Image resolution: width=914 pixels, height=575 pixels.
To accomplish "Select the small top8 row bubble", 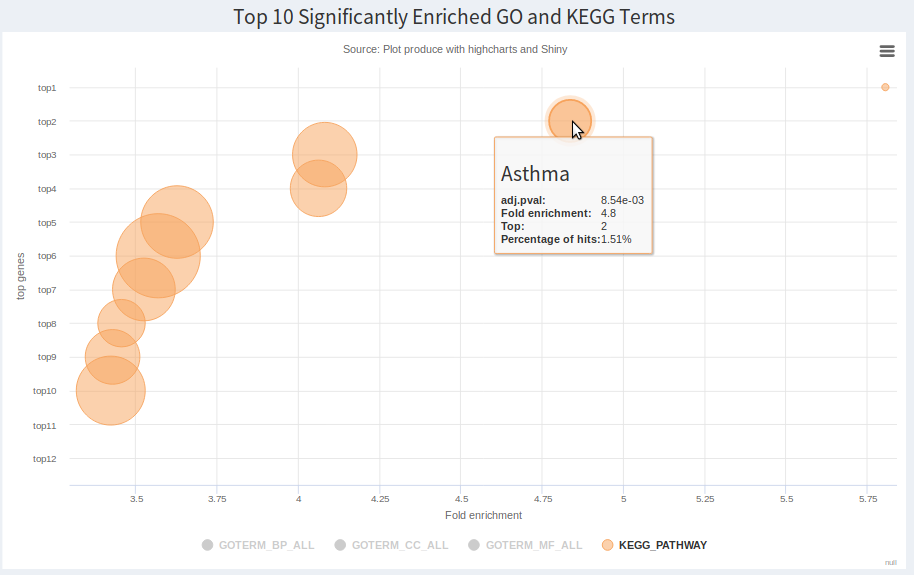I will (120, 323).
